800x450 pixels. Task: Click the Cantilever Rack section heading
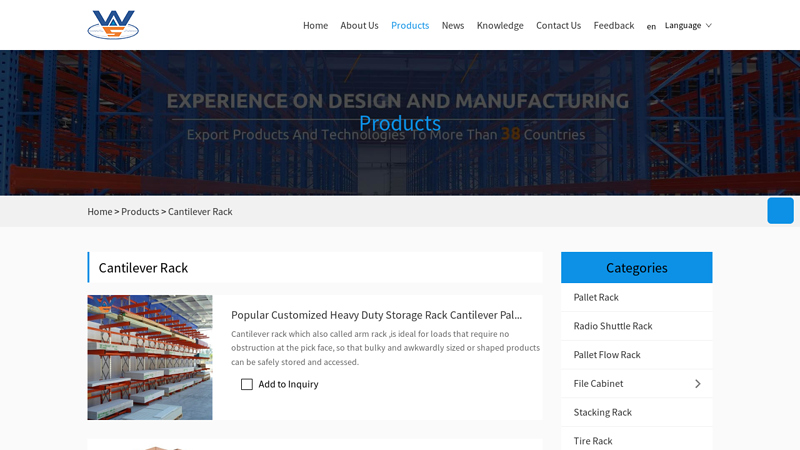tap(143, 267)
